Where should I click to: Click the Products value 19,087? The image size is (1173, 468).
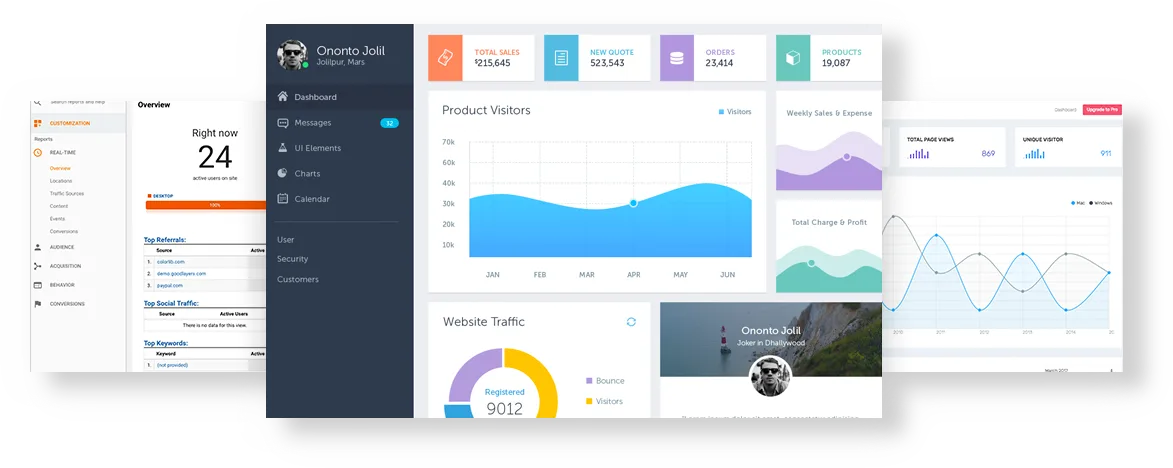click(836, 64)
